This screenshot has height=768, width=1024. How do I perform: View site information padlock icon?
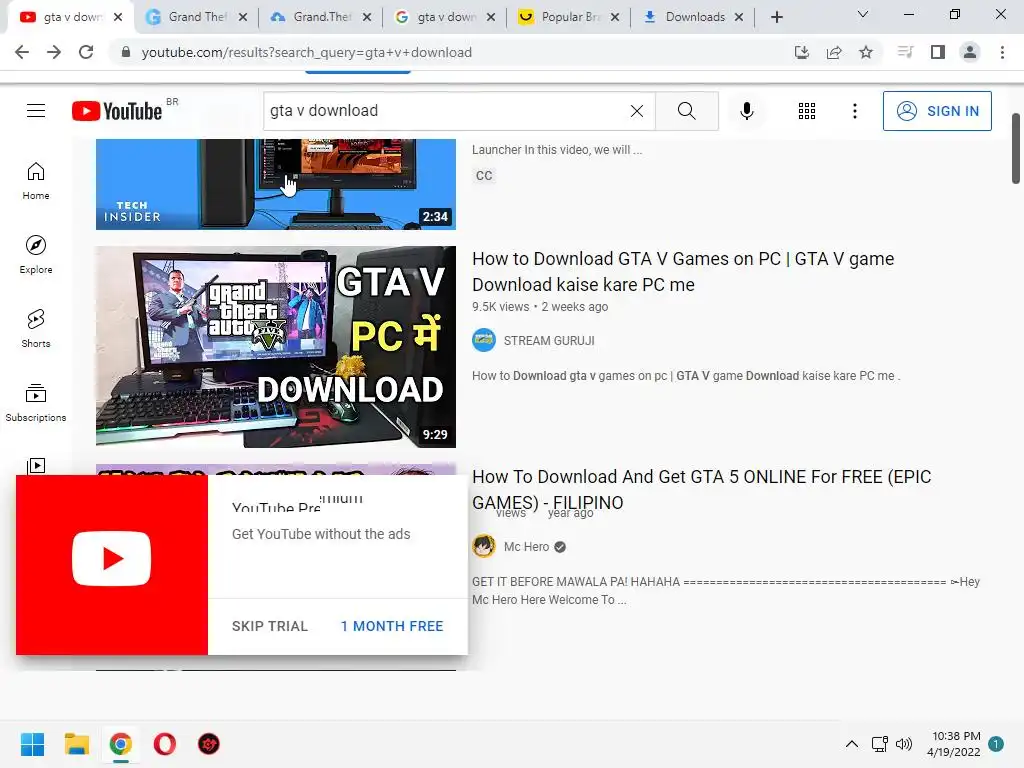[125, 52]
